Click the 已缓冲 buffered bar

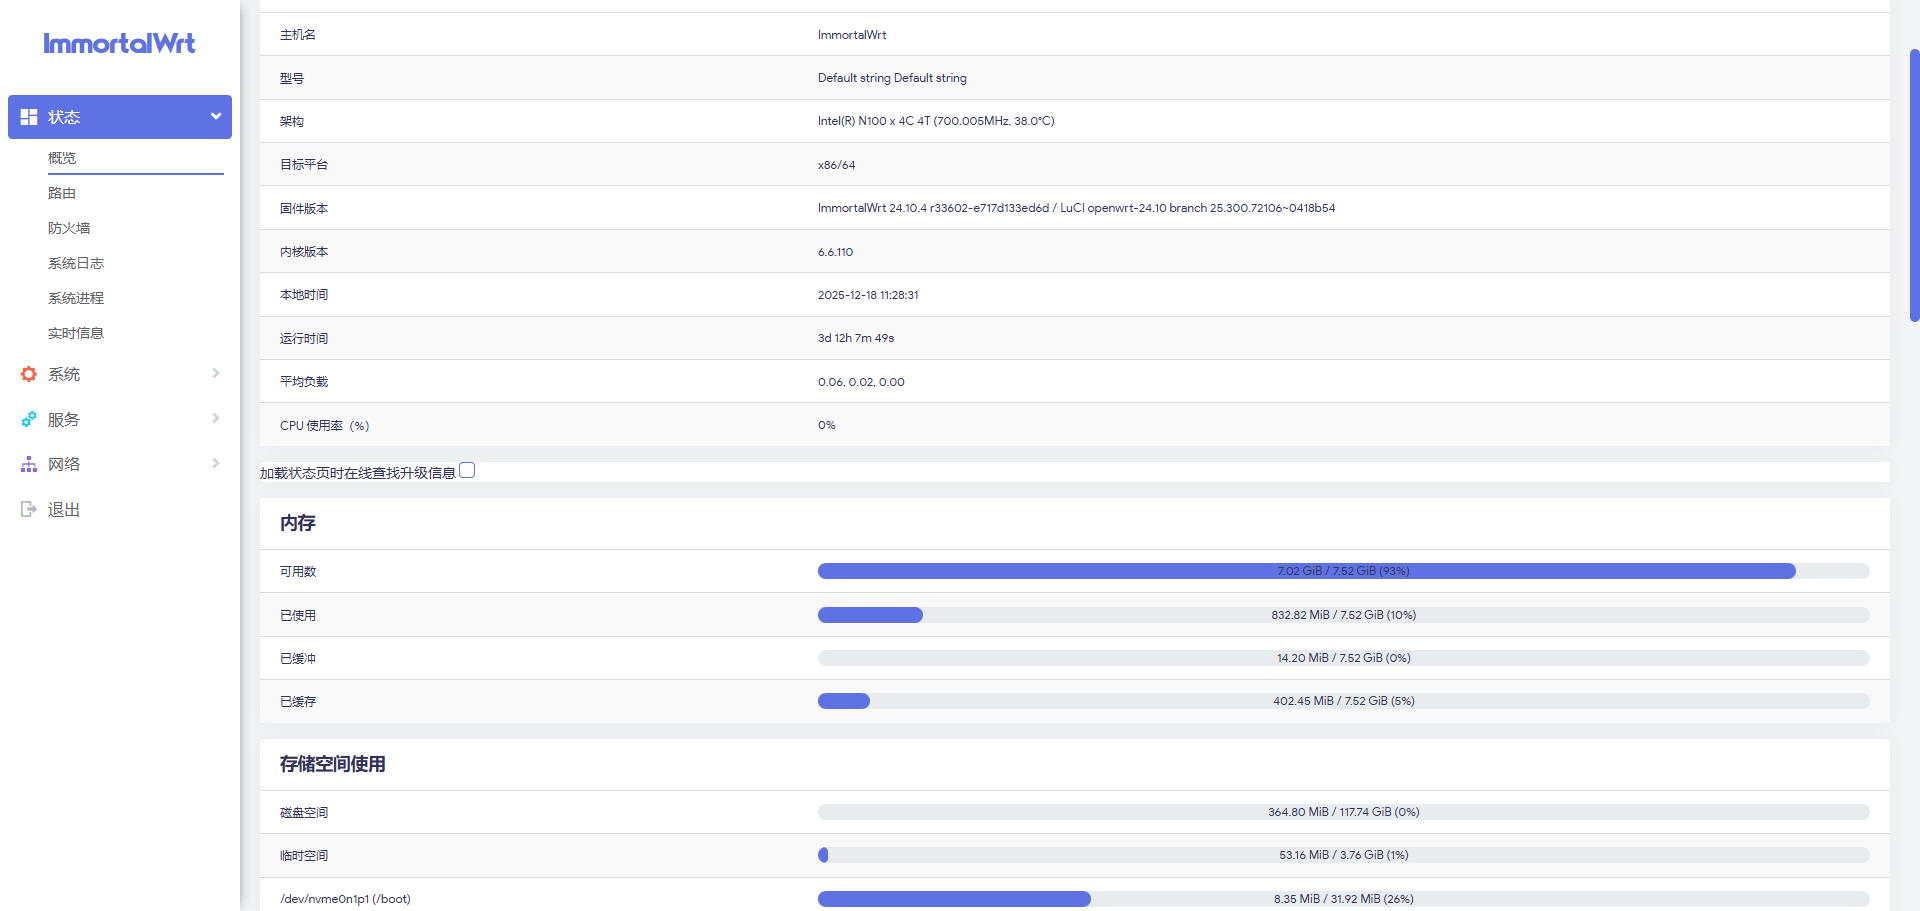pyautogui.click(x=1343, y=658)
